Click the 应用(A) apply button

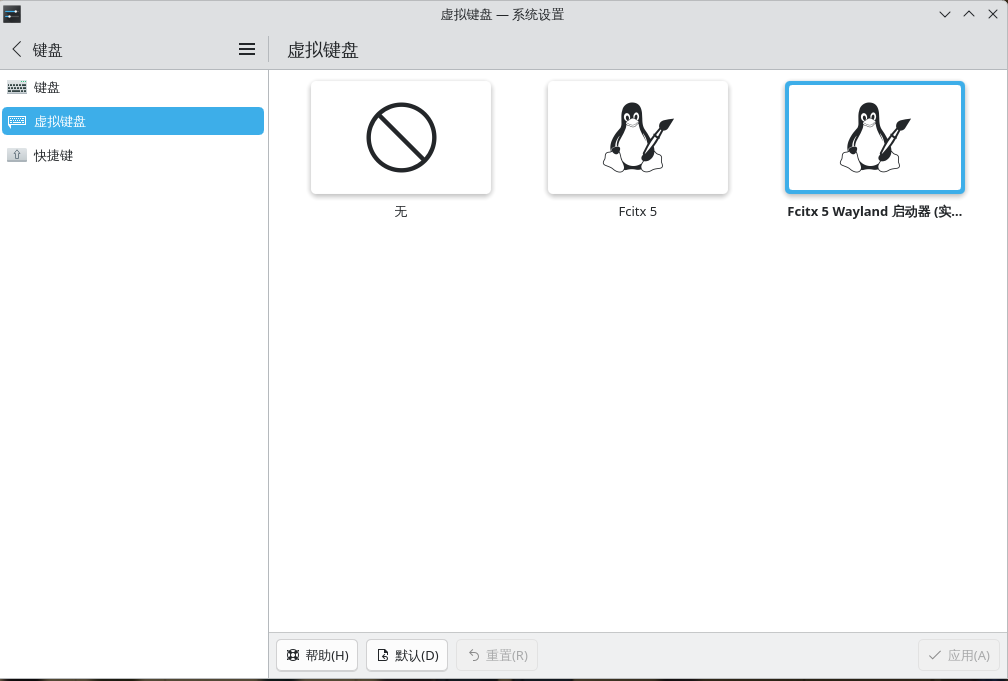coord(959,655)
